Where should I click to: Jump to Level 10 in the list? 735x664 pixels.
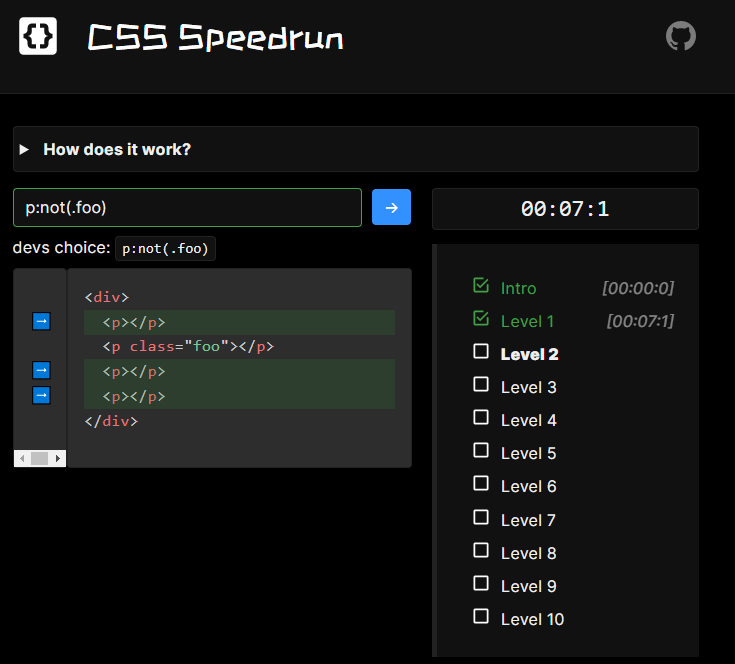click(532, 619)
